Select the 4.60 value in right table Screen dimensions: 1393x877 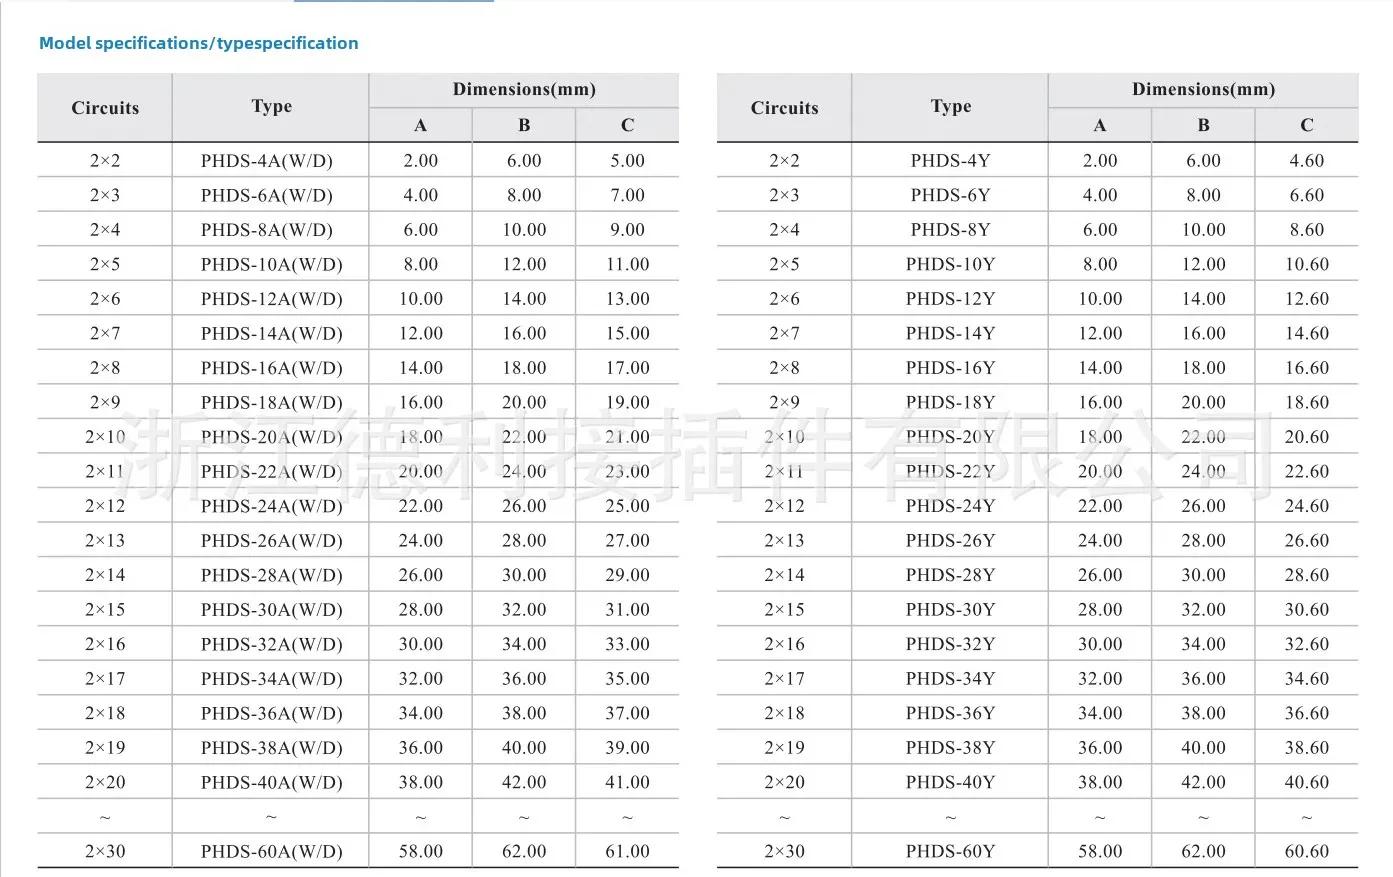pos(1306,160)
